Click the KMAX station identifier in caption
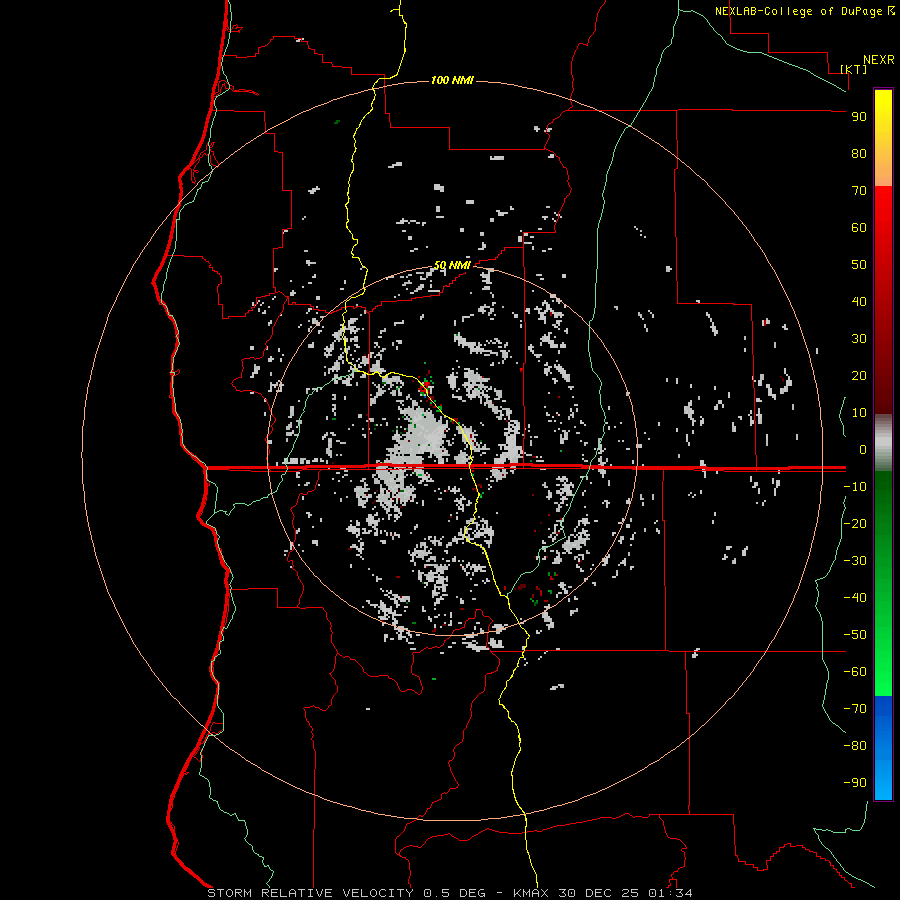900x900 pixels. pos(530,893)
